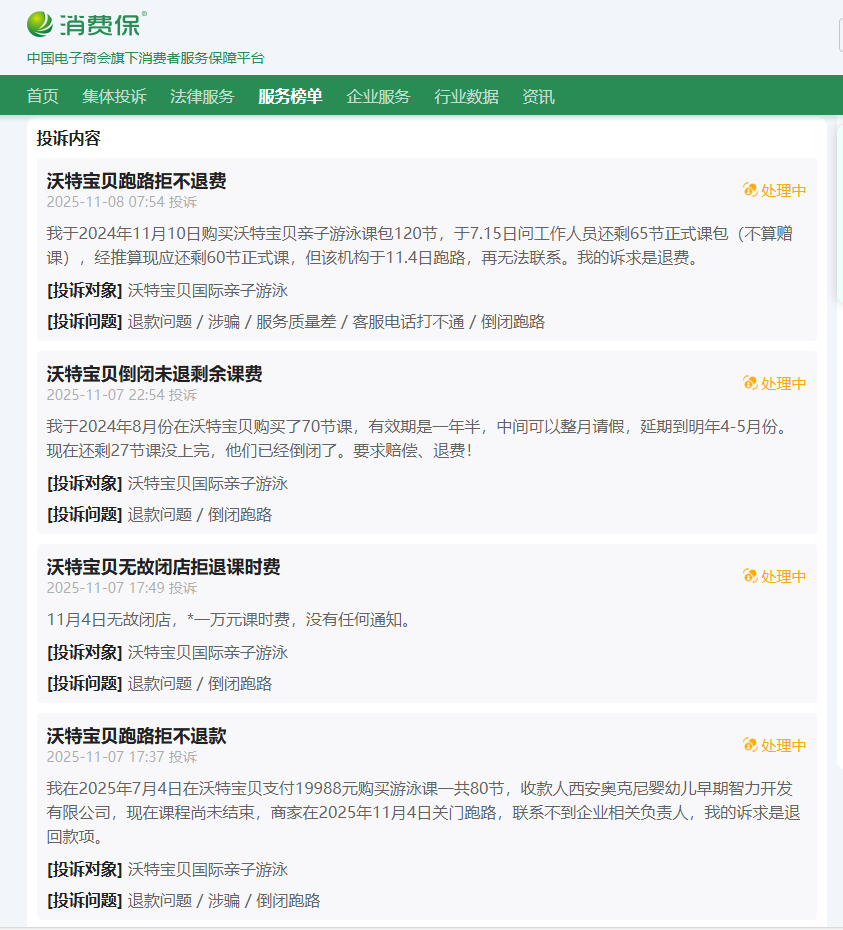Open complaint titled 沃特宝贝倒闭未退剩余课费
Image resolution: width=843 pixels, height=930 pixels.
[x=154, y=374]
